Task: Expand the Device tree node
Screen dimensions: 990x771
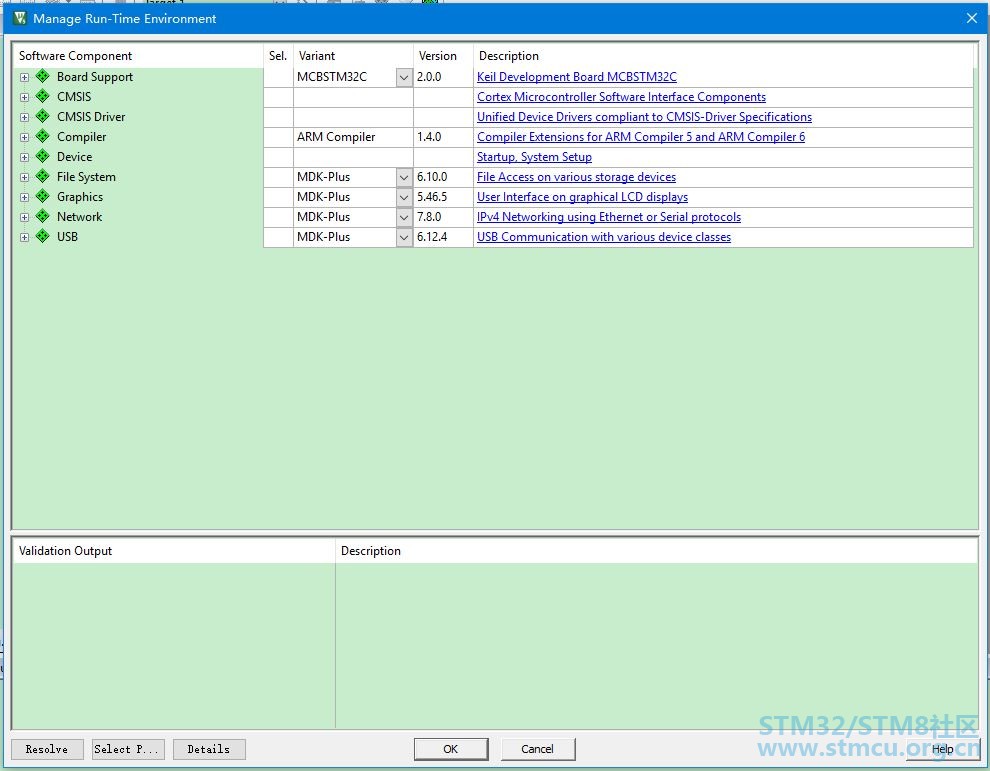Action: pyautogui.click(x=24, y=157)
